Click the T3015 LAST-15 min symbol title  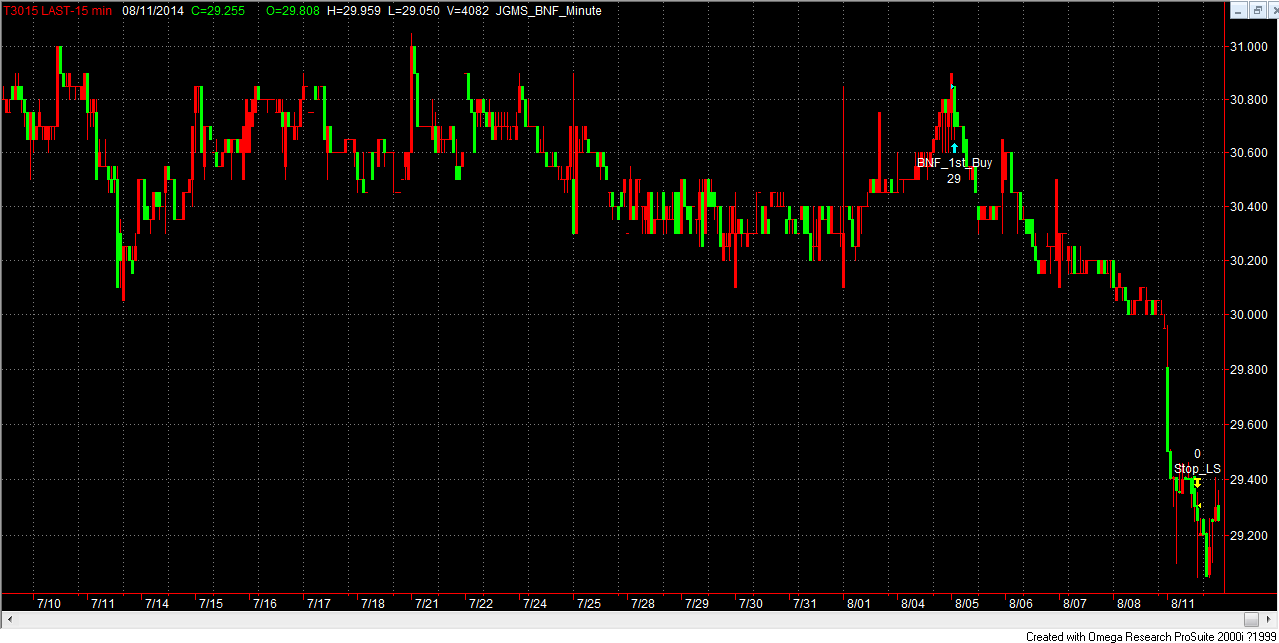tap(58, 10)
